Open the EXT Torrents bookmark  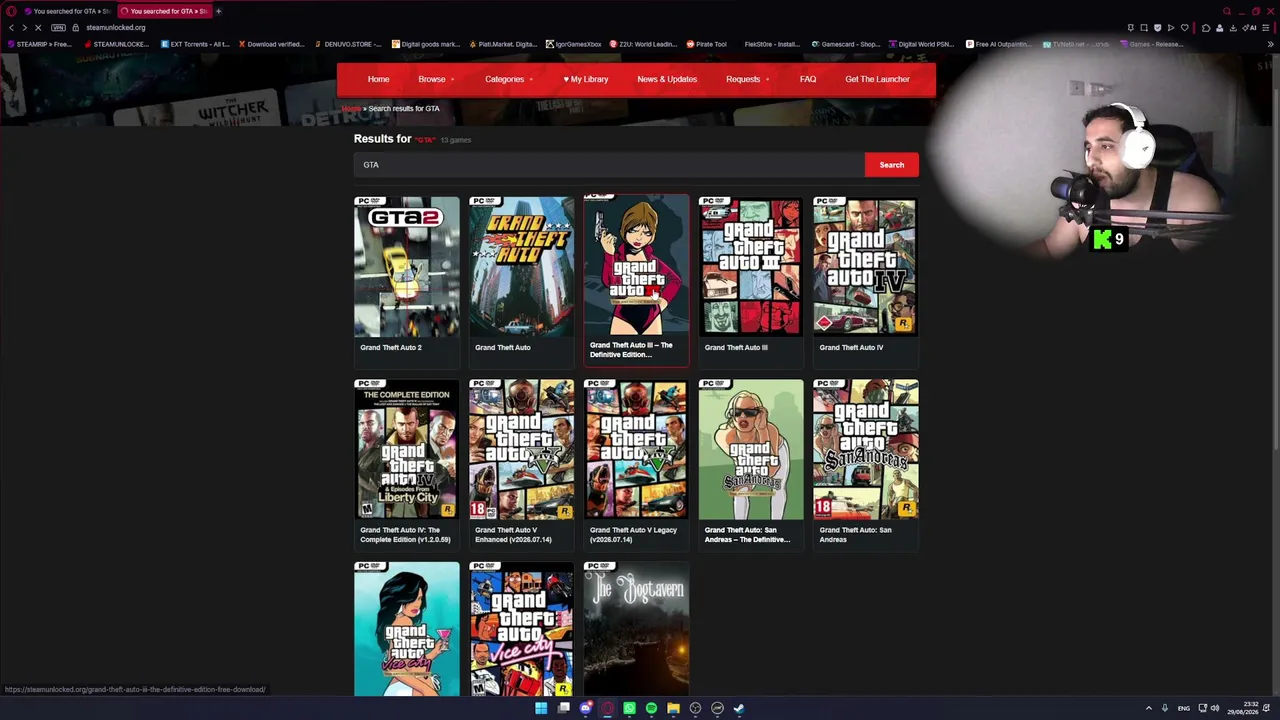click(195, 44)
